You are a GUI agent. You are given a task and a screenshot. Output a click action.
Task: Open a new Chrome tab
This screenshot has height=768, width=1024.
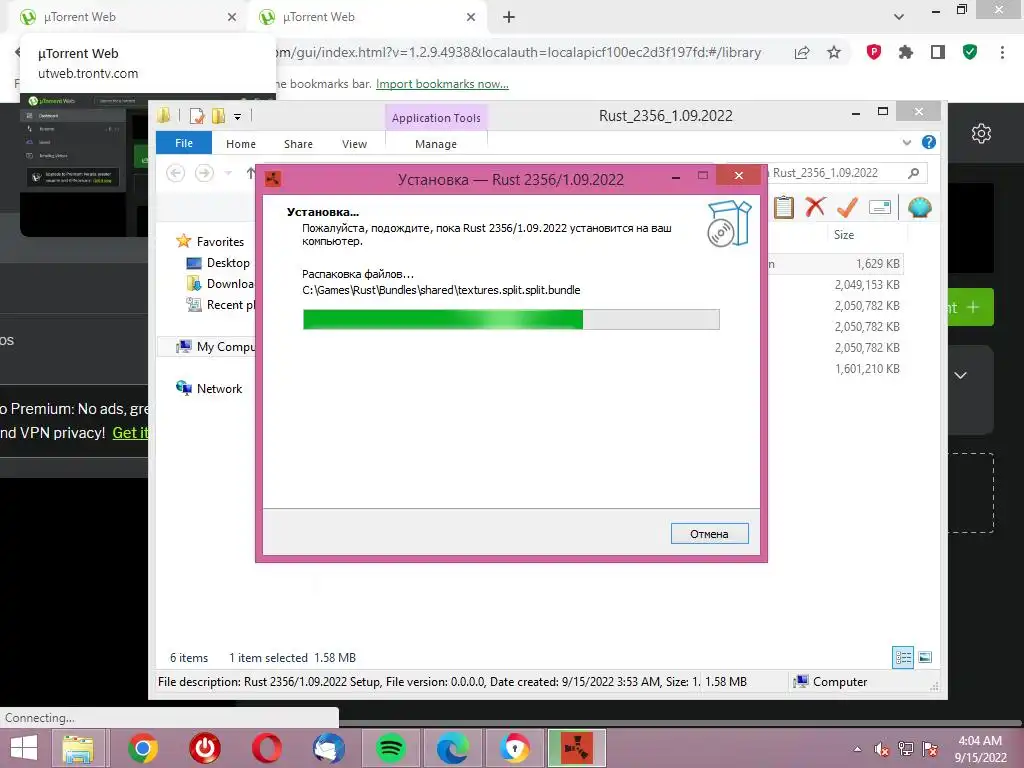point(509,17)
